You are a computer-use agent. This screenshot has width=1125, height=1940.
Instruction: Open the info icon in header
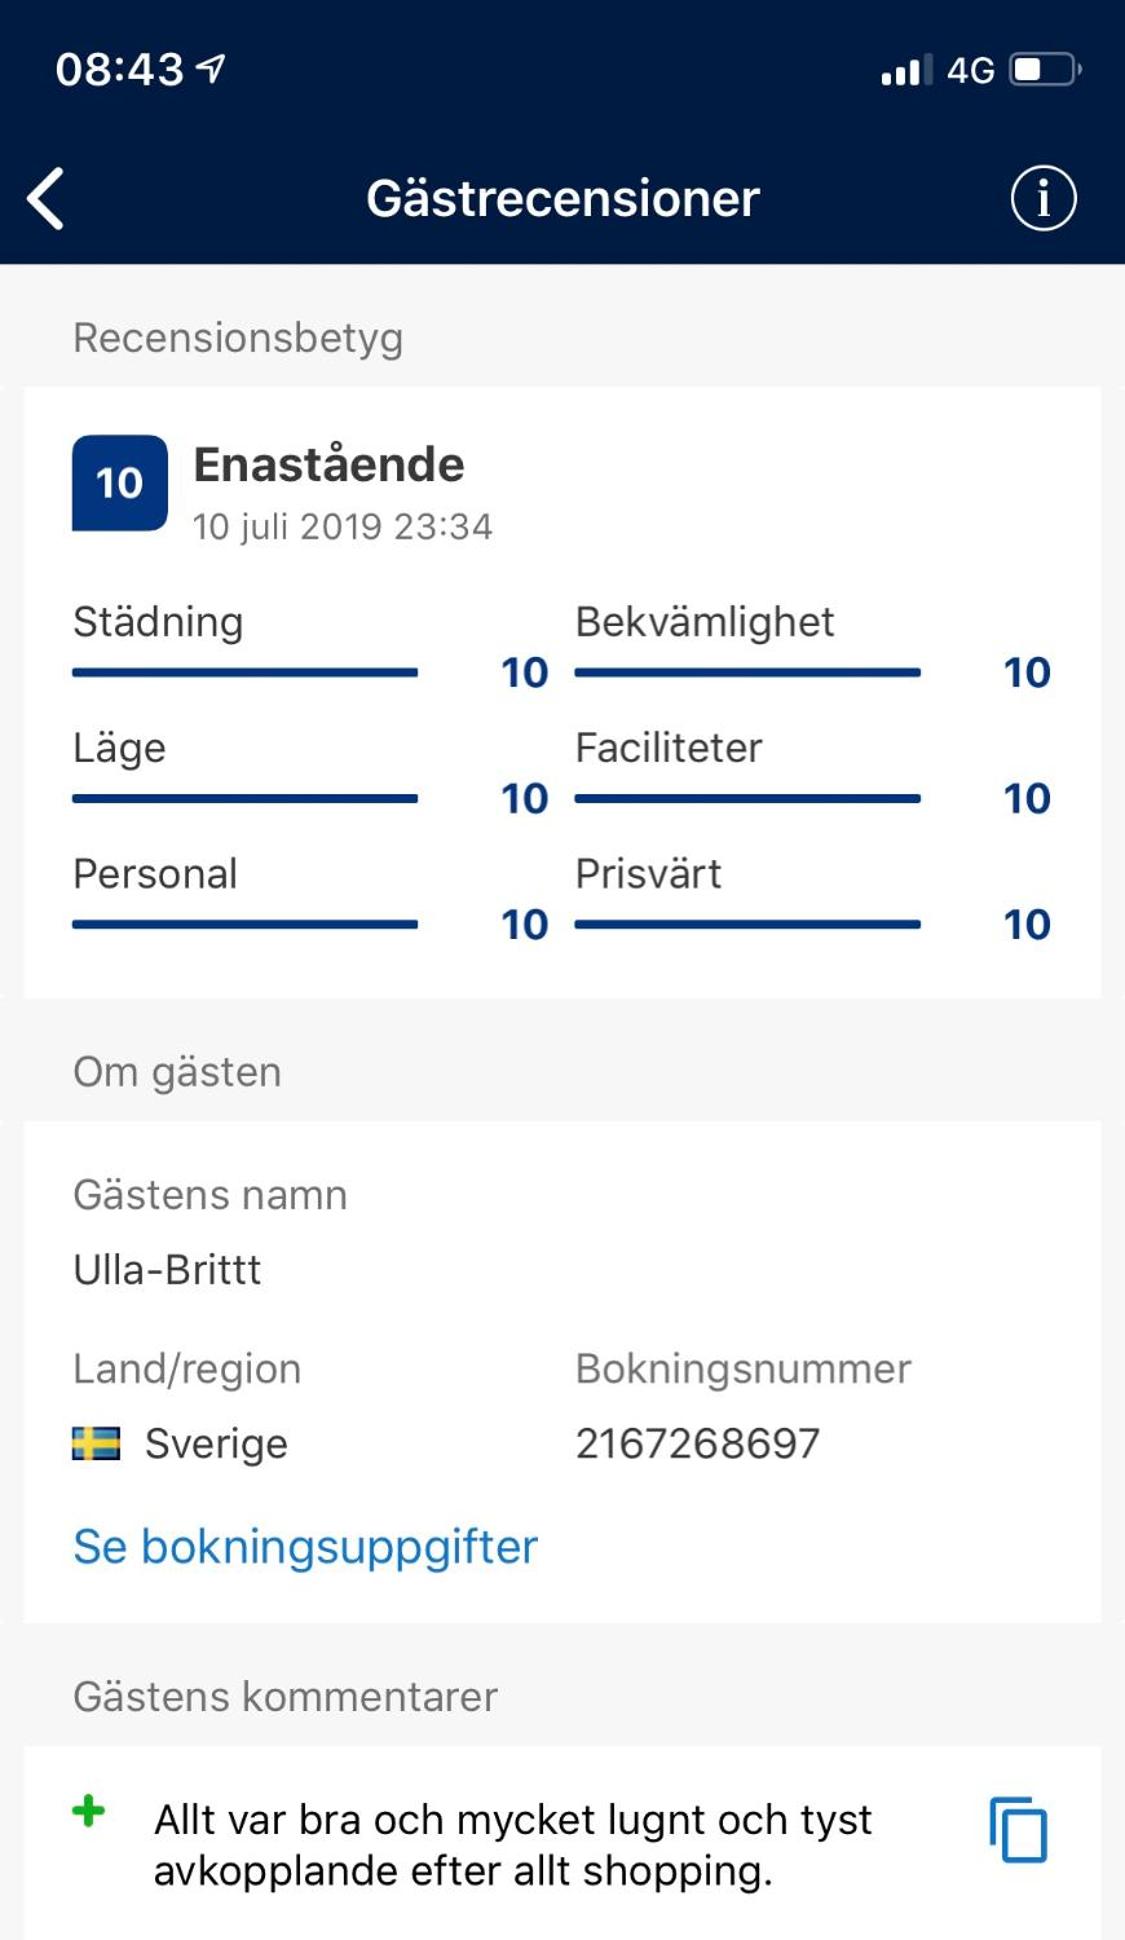(x=1043, y=198)
